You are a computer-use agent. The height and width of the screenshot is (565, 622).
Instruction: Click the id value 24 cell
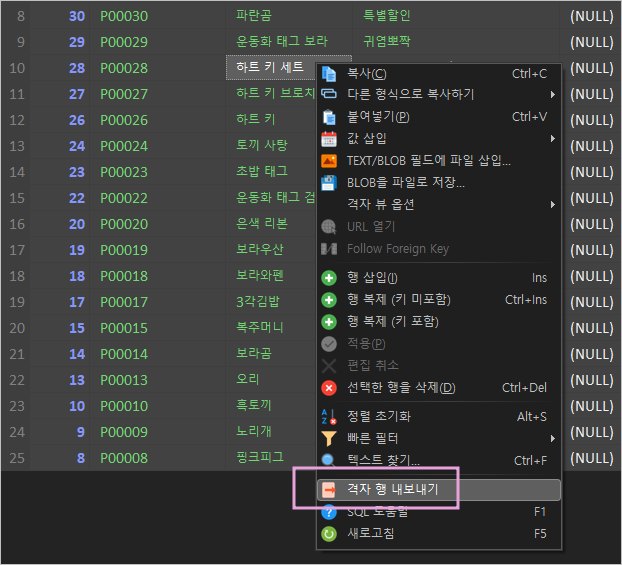click(x=60, y=146)
